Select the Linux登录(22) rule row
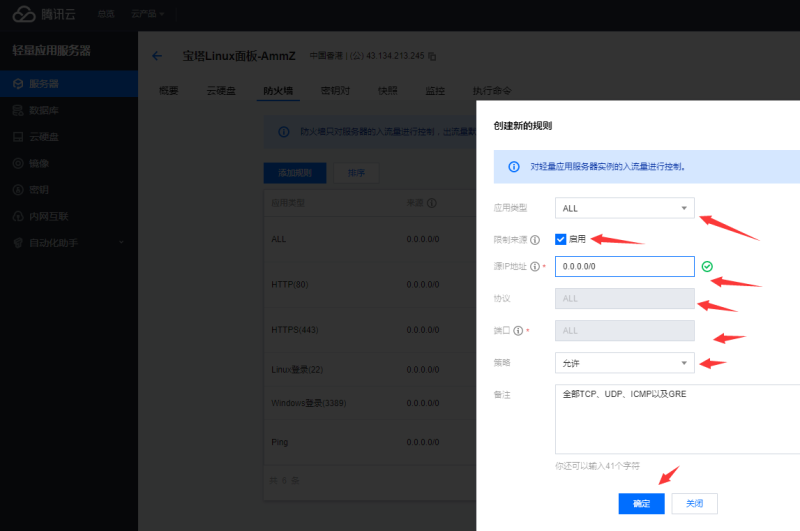 pos(370,369)
